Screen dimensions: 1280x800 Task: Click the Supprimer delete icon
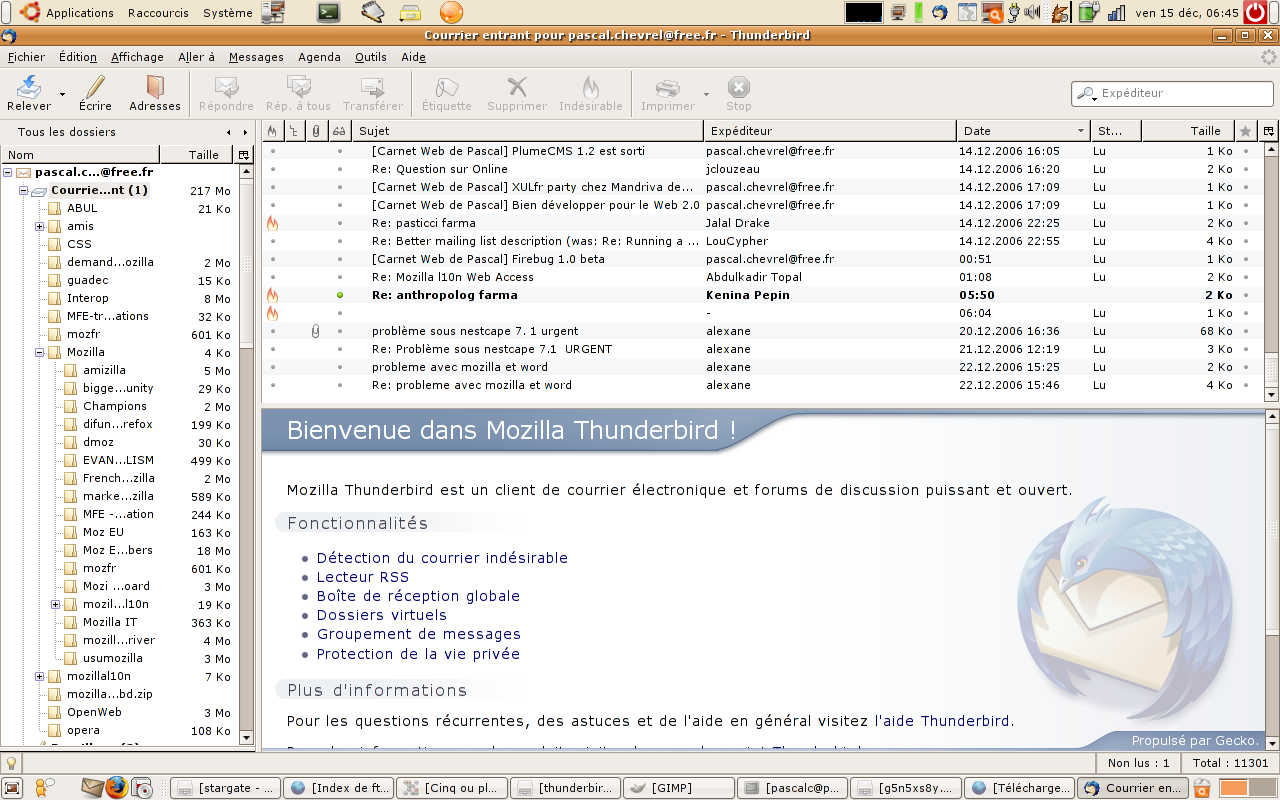pos(517,87)
